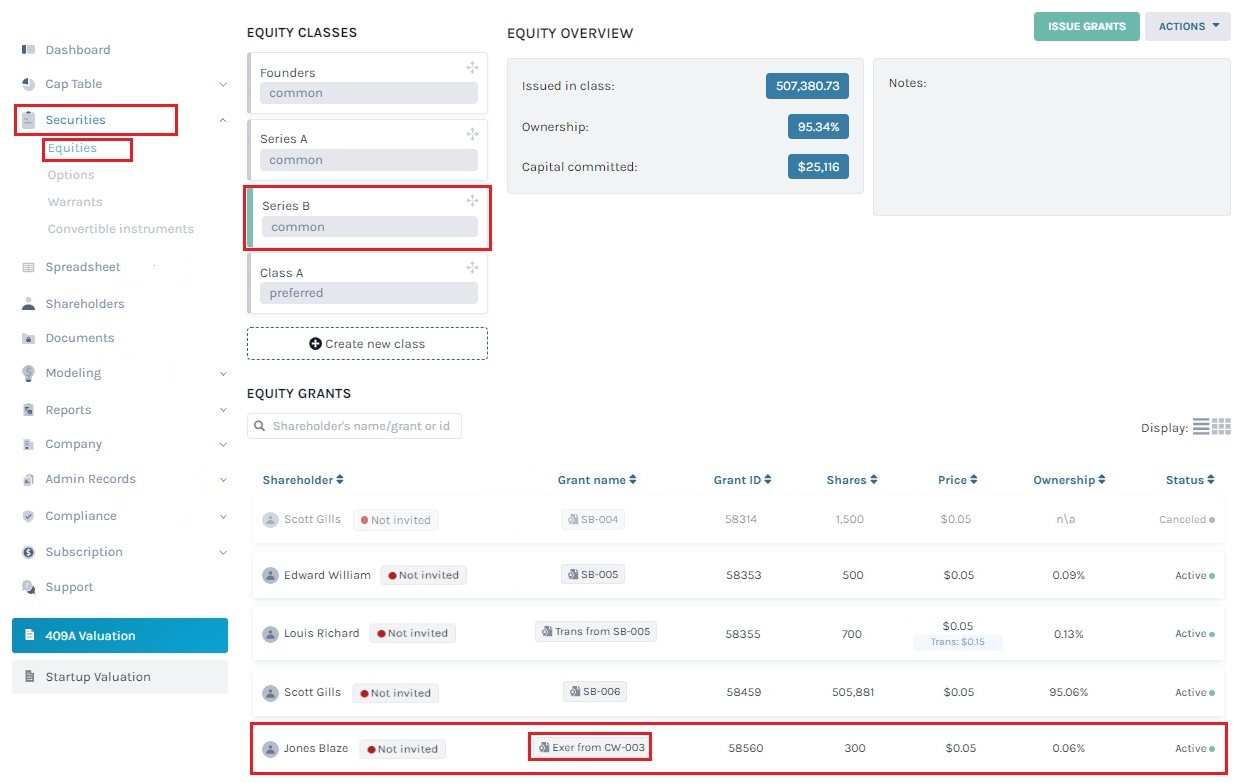Viewport: 1237px width, 783px height.
Task: Click the Company building icon
Action: tap(28, 444)
